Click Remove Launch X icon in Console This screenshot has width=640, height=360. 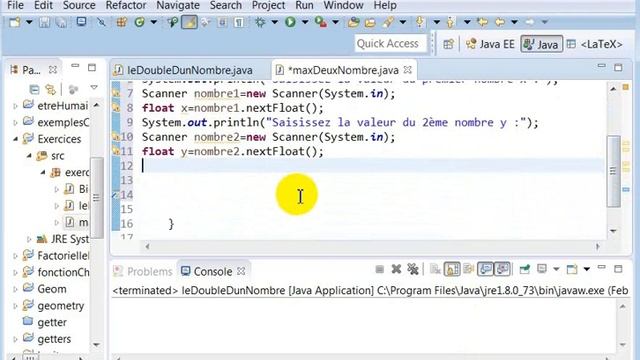[x=396, y=269]
